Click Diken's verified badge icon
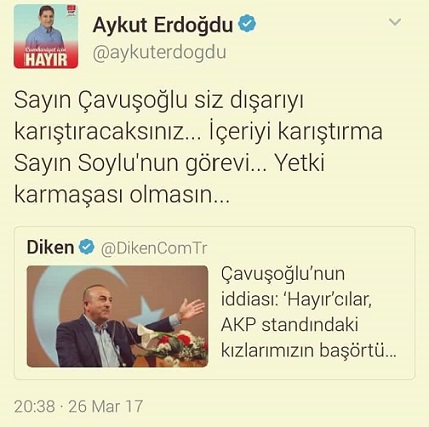Image resolution: width=429 pixels, height=427 pixels. pyautogui.click(x=87, y=247)
